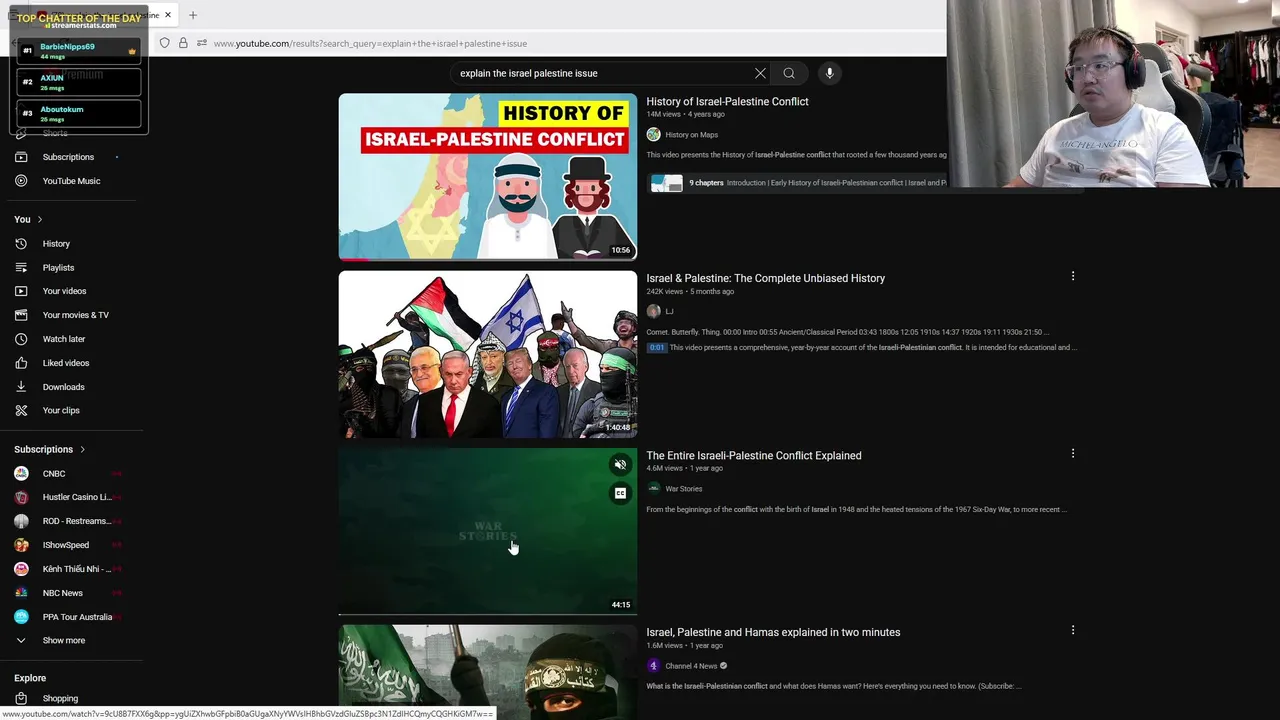Expand the Subscriptions section chevron
Viewport: 1280px width, 720px height.
click(82, 450)
